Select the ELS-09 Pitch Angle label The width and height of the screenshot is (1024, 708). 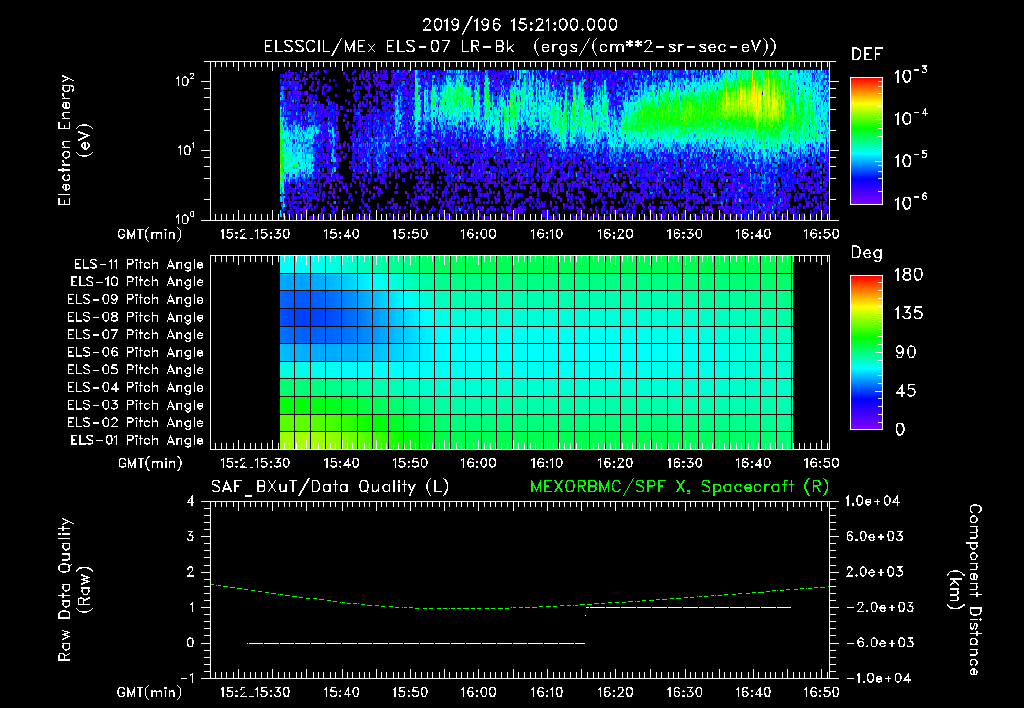coord(136,299)
